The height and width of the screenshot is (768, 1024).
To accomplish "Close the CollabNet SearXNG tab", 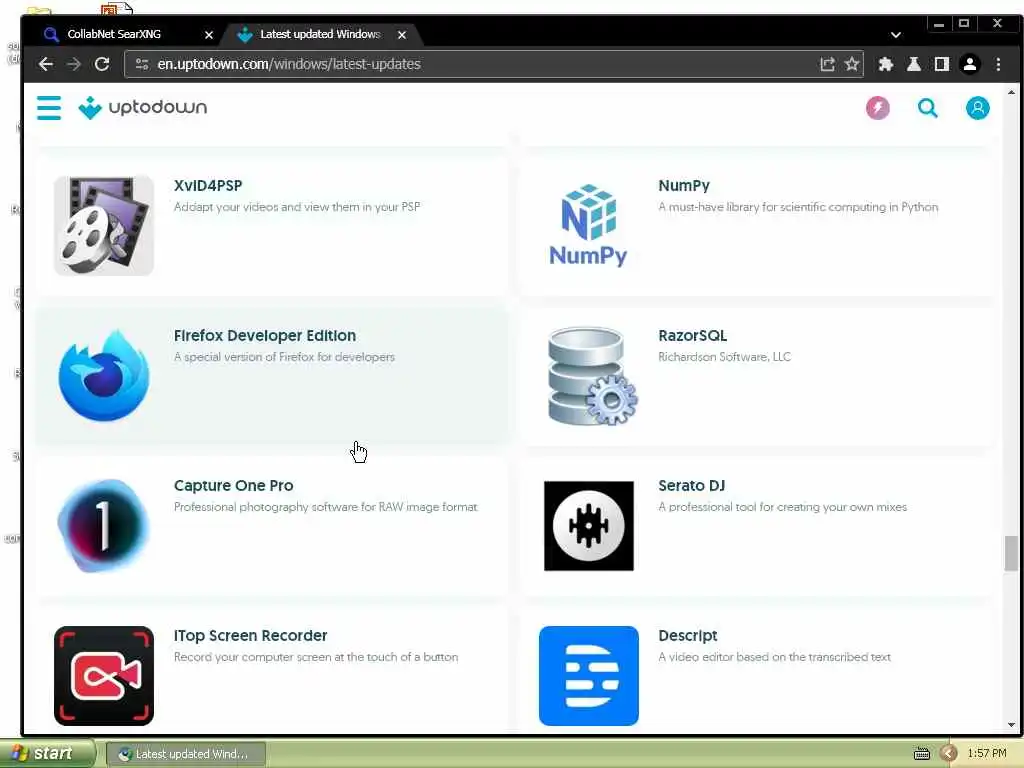I will (209, 35).
